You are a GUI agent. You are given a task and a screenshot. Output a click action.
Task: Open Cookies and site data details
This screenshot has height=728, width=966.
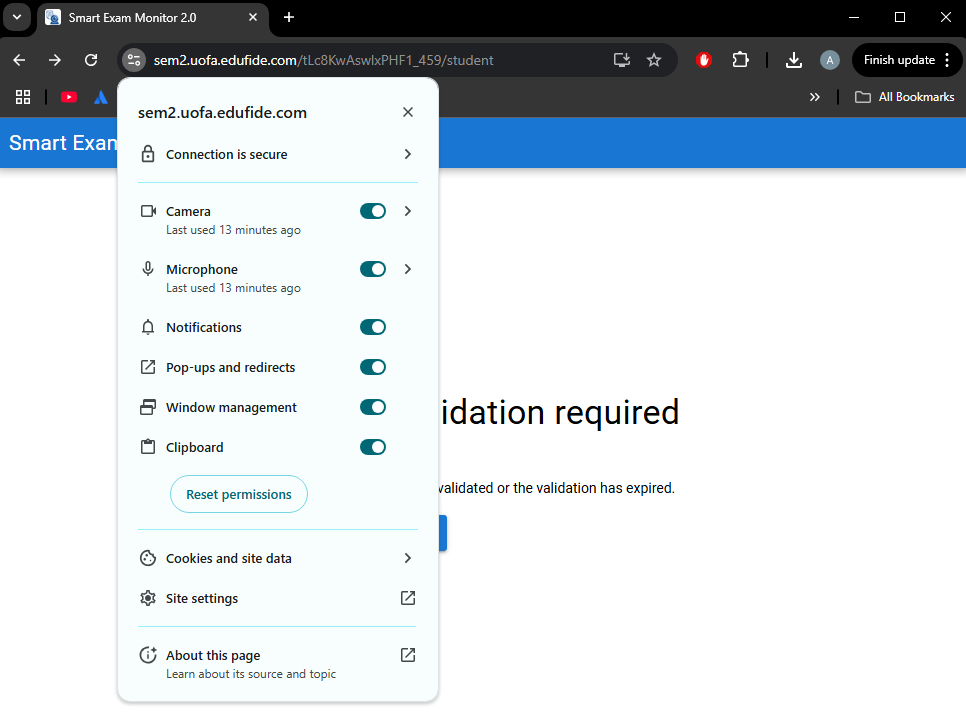(x=276, y=558)
